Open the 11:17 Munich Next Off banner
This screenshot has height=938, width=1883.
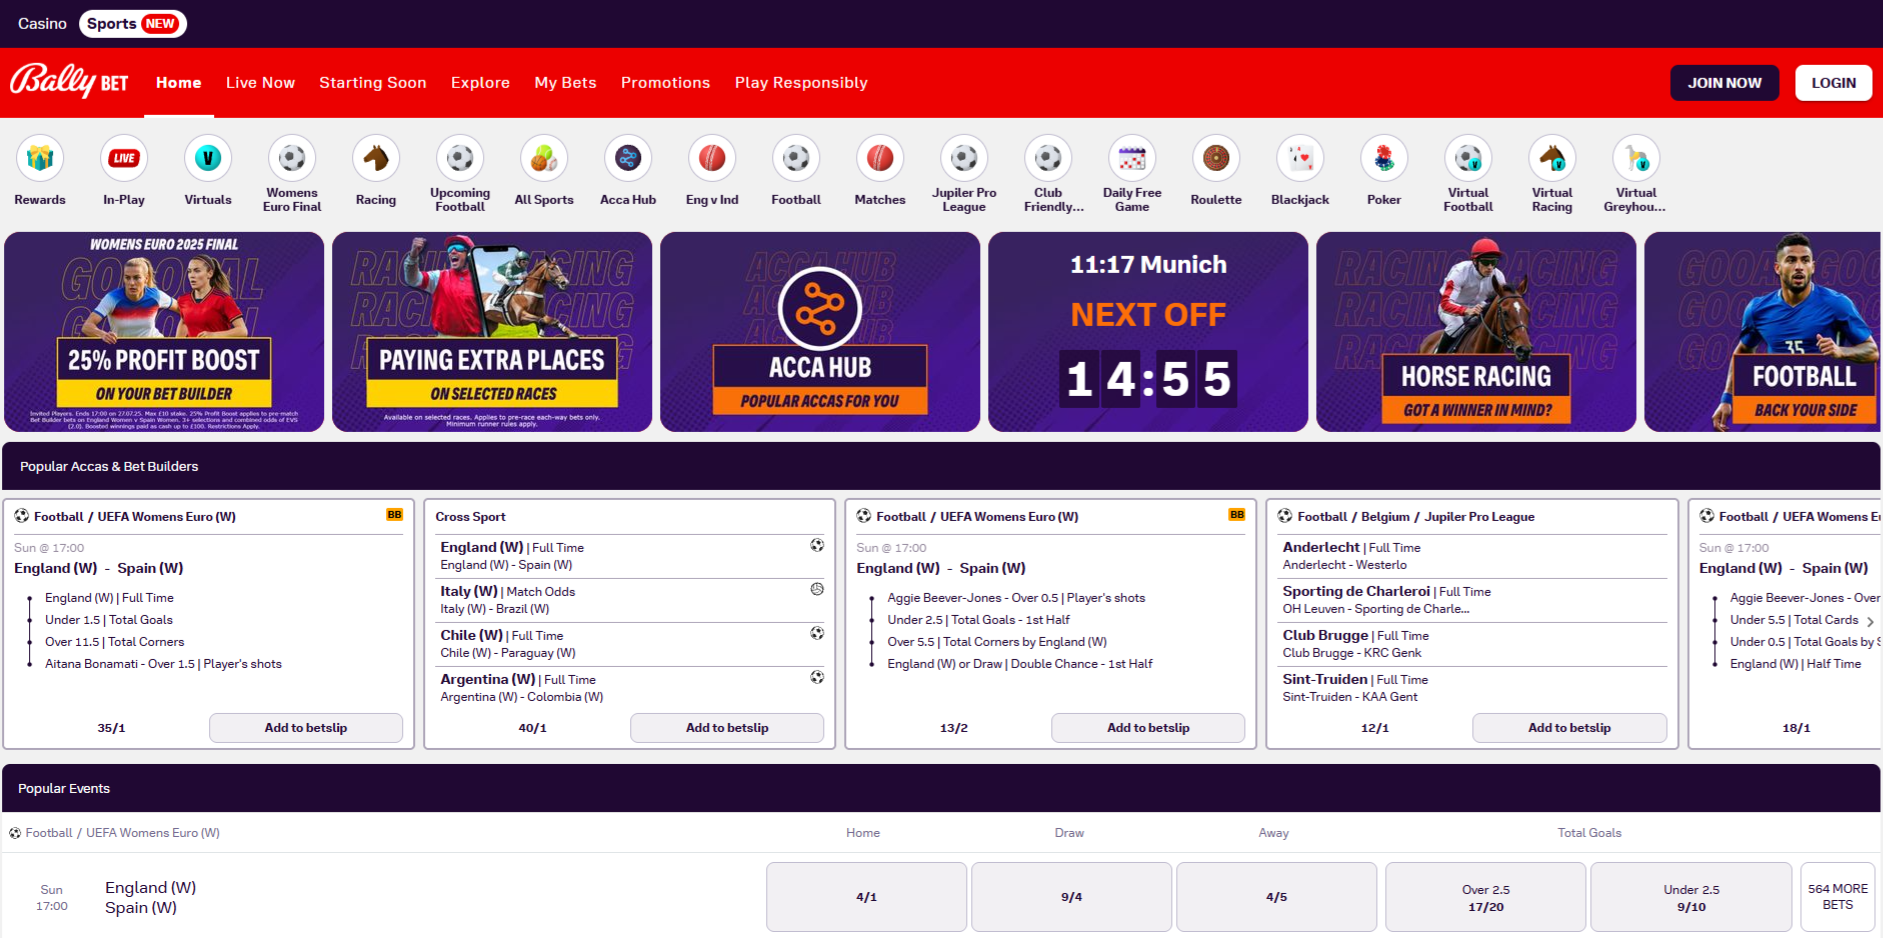pos(1148,332)
